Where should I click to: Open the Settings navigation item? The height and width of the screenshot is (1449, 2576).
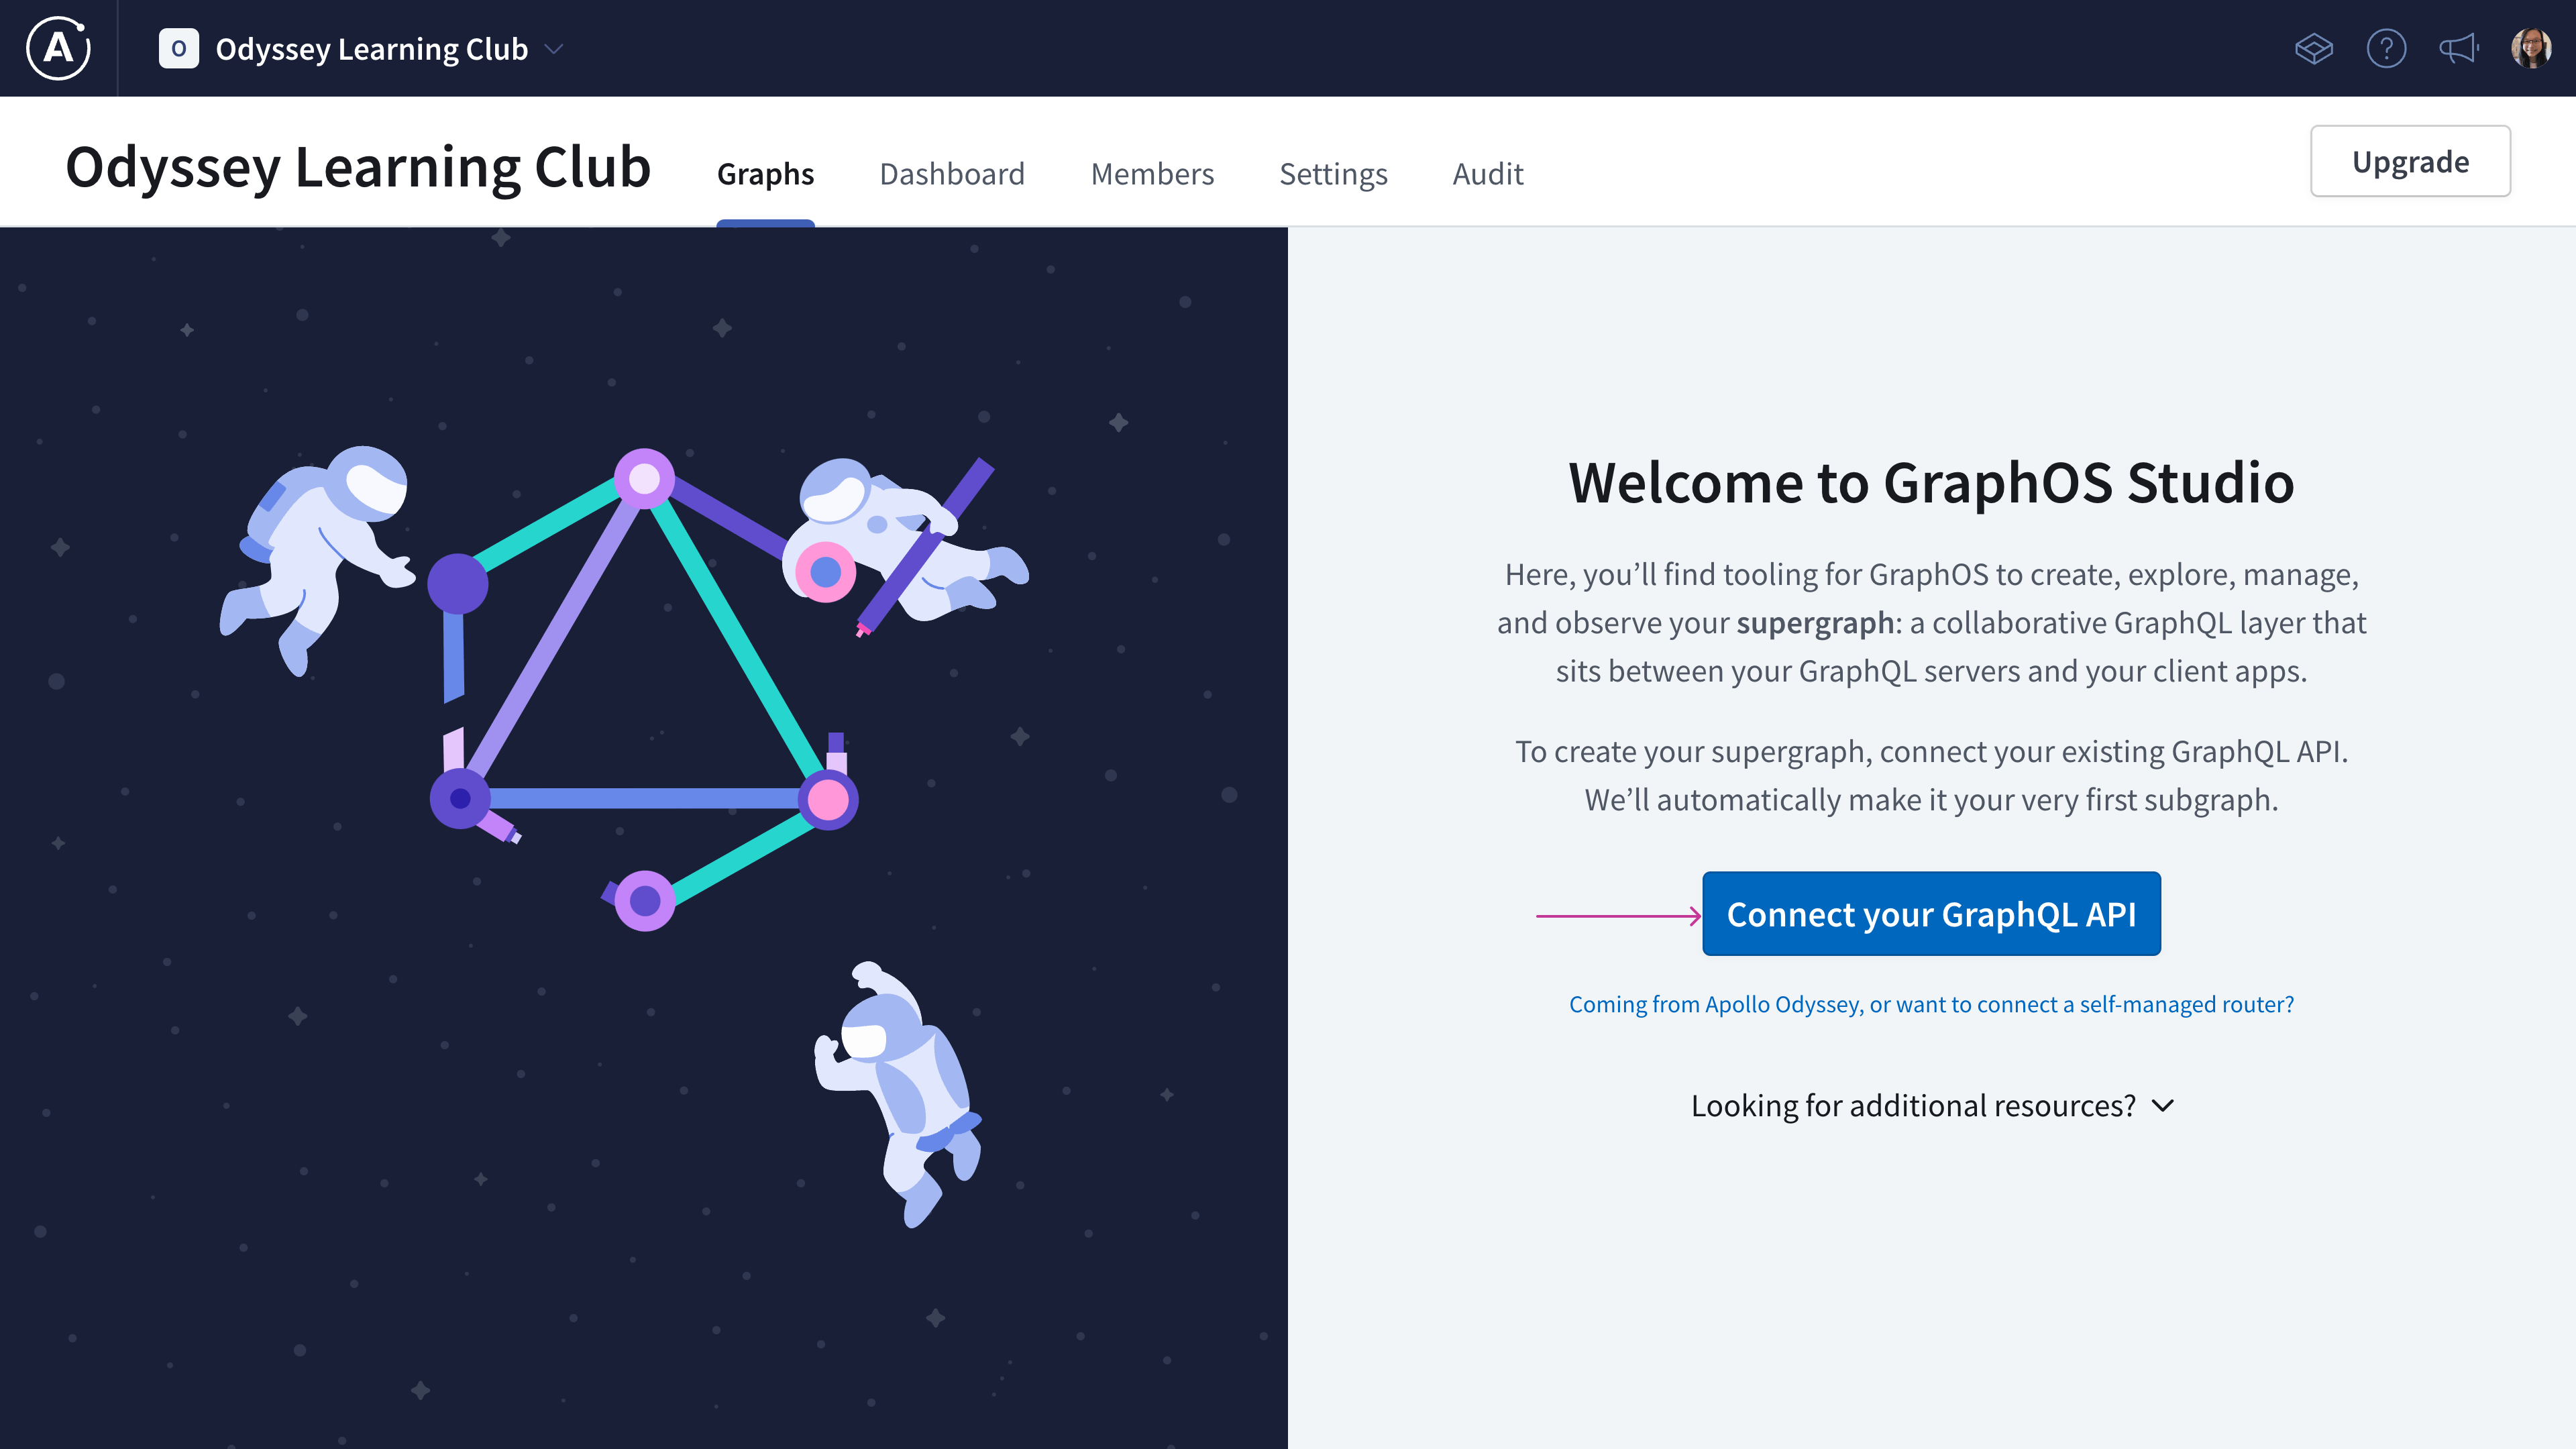point(1334,172)
